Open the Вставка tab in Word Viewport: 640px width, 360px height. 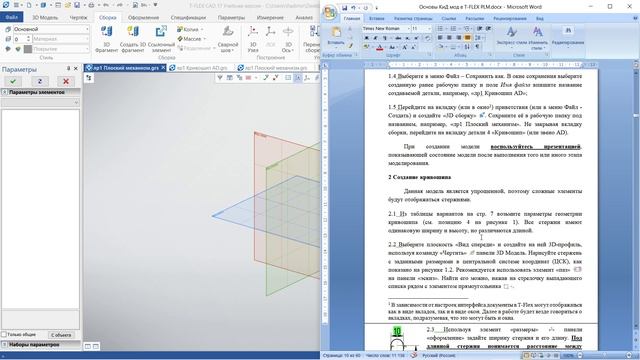pyautogui.click(x=376, y=18)
